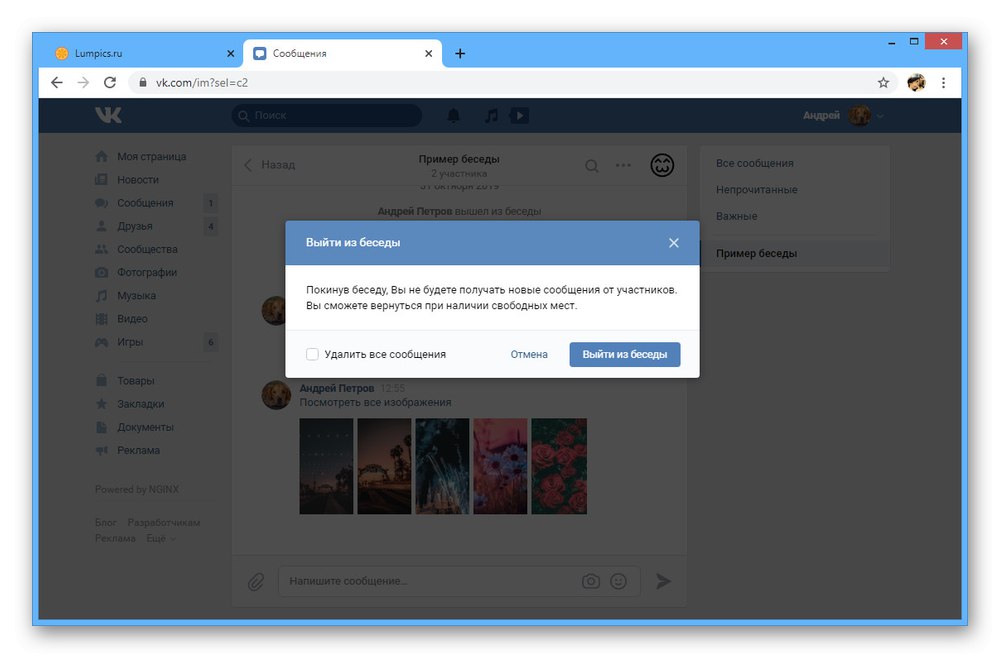
Task: Click Отмена to cancel leaving
Action: point(529,355)
